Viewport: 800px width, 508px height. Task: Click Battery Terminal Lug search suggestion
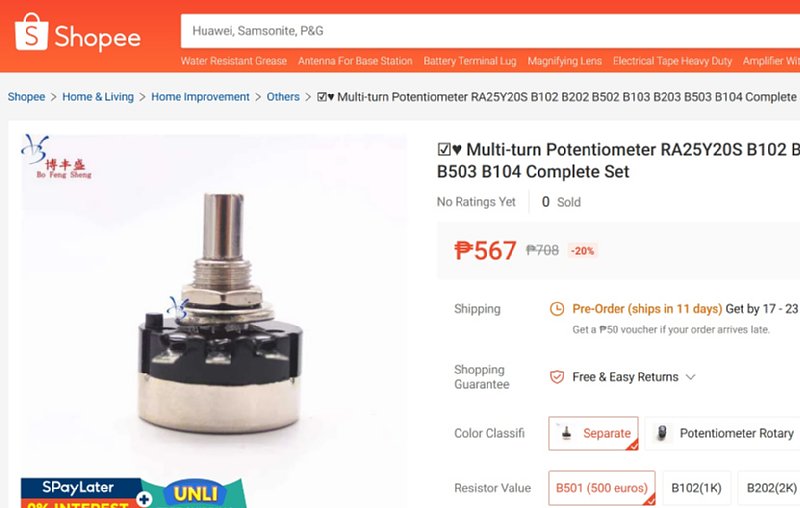tap(470, 61)
